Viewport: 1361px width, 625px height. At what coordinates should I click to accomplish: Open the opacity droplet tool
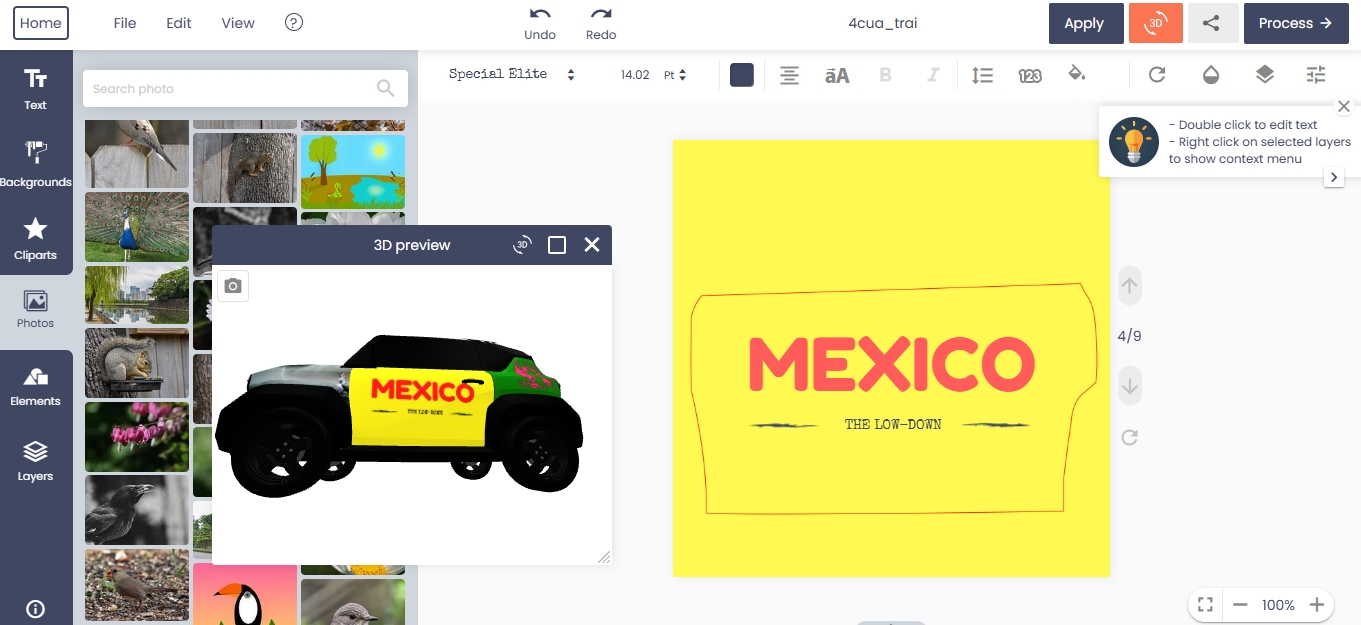click(1211, 75)
